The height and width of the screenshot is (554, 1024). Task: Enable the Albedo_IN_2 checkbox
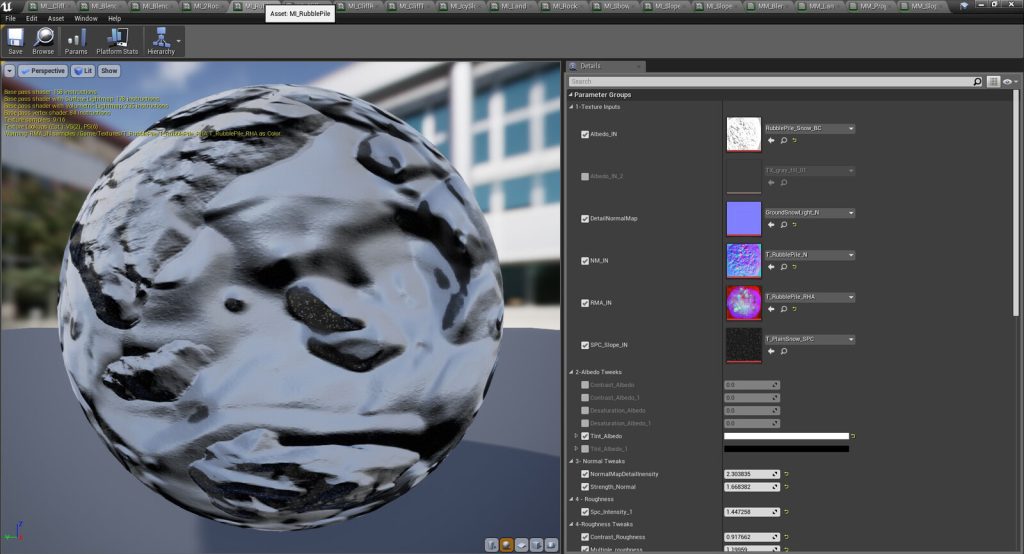tap(586, 176)
